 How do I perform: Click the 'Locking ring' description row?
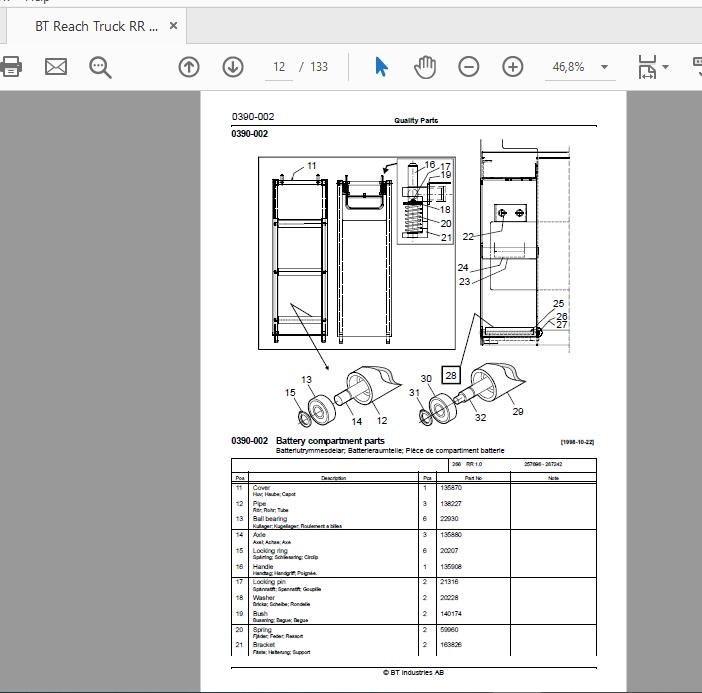[270, 551]
